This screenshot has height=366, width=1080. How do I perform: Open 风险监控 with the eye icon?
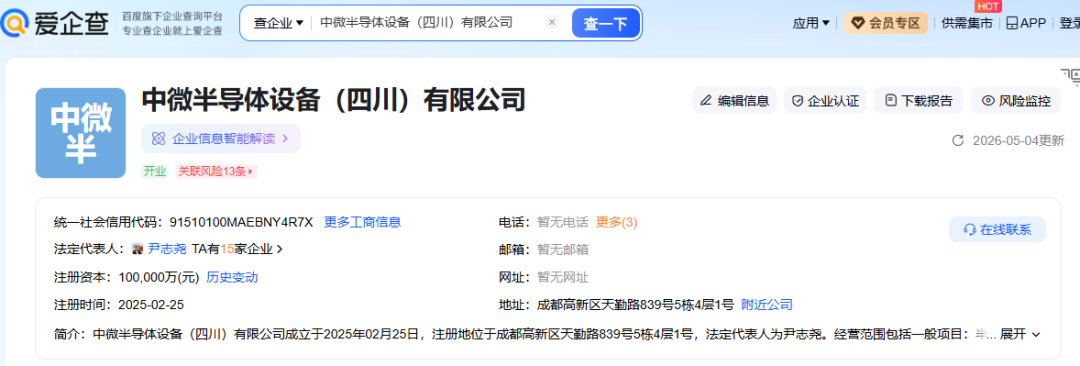pyautogui.click(x=1016, y=101)
